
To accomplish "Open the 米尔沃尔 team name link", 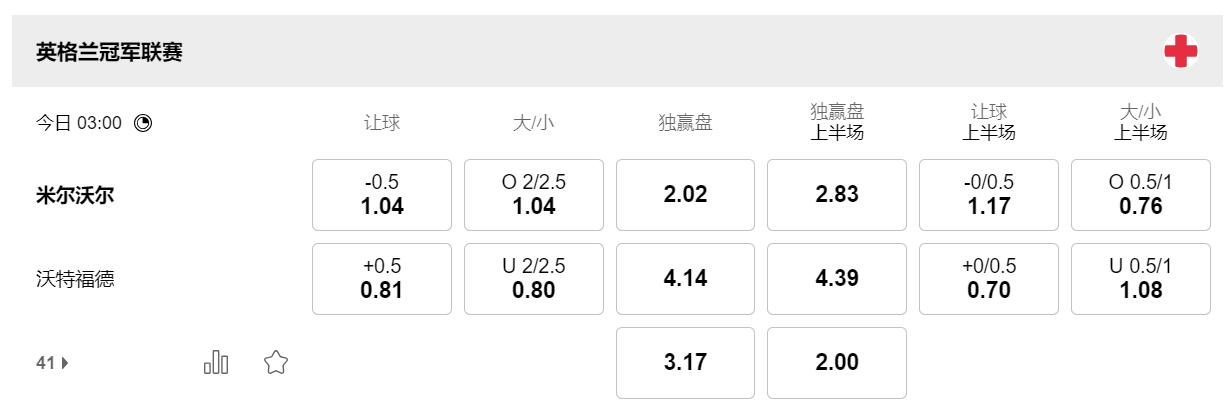I will [x=75, y=195].
